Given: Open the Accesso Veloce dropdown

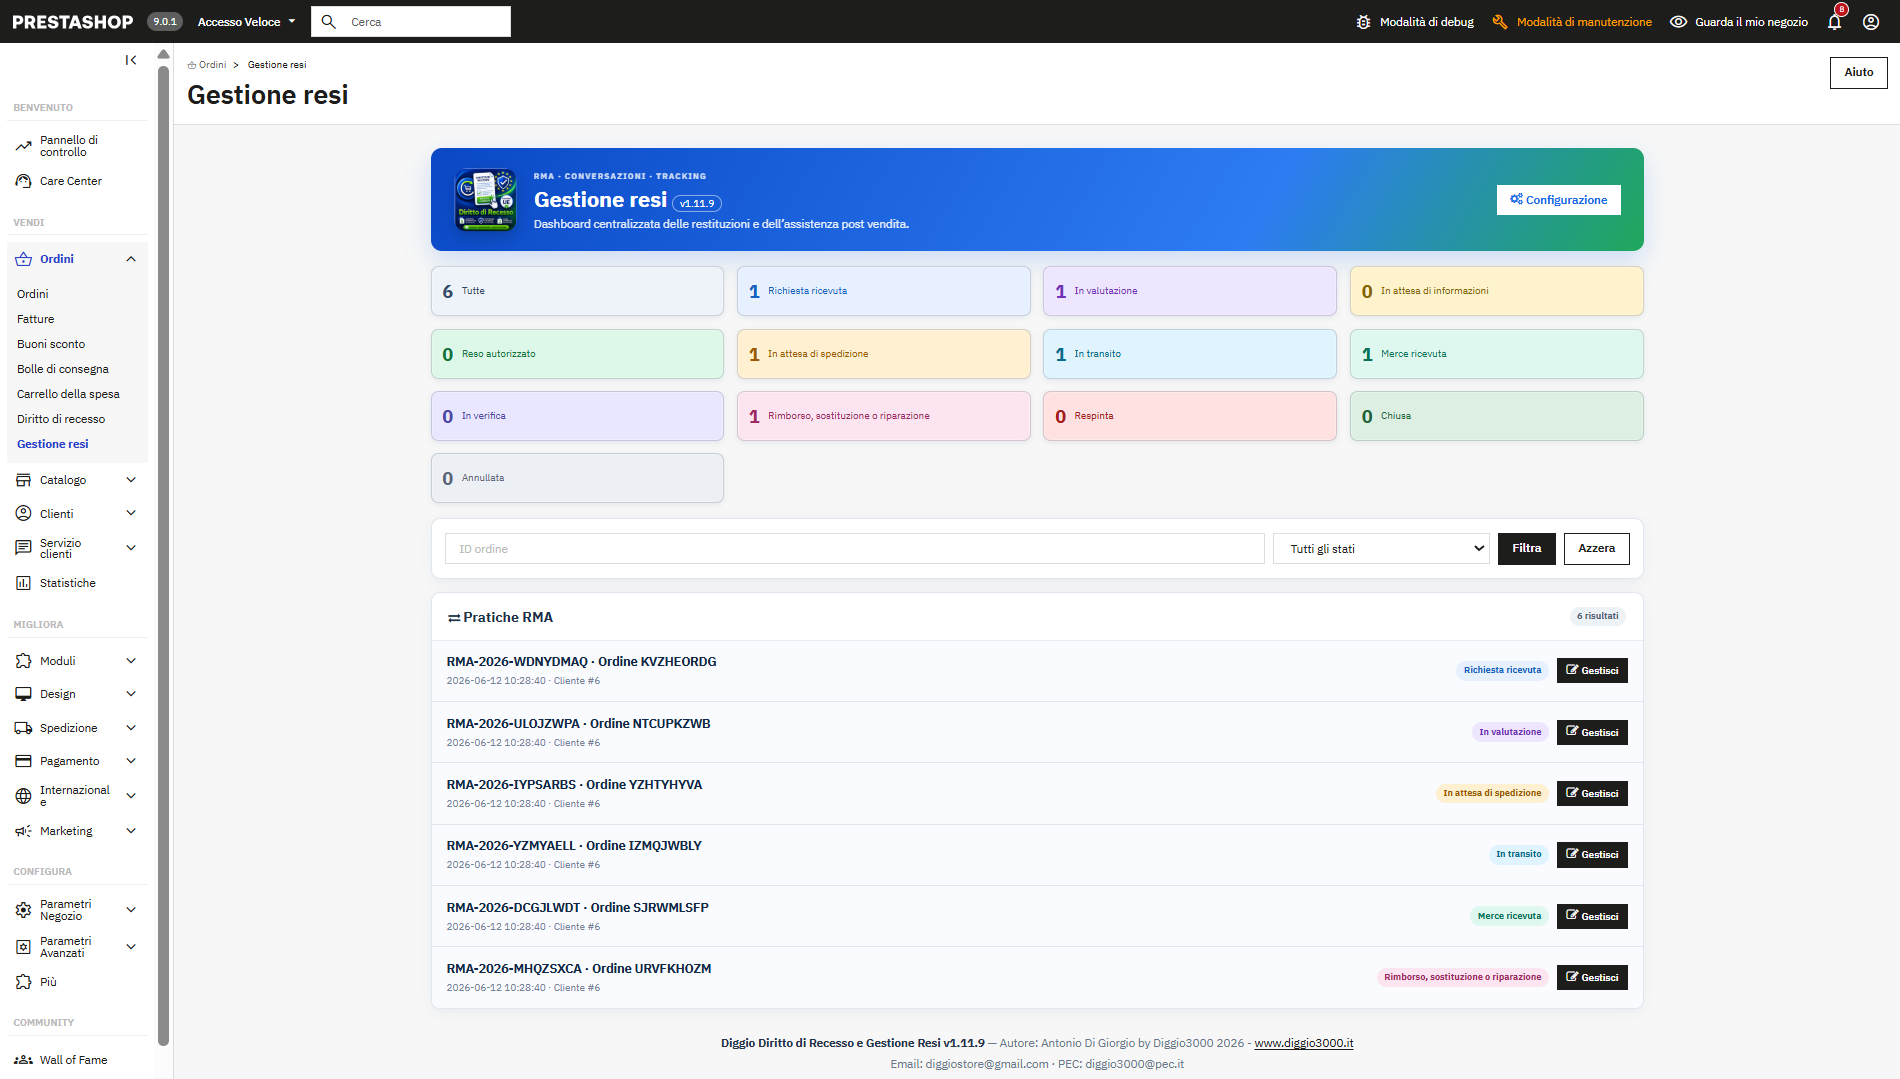Looking at the screenshot, I should 247,22.
